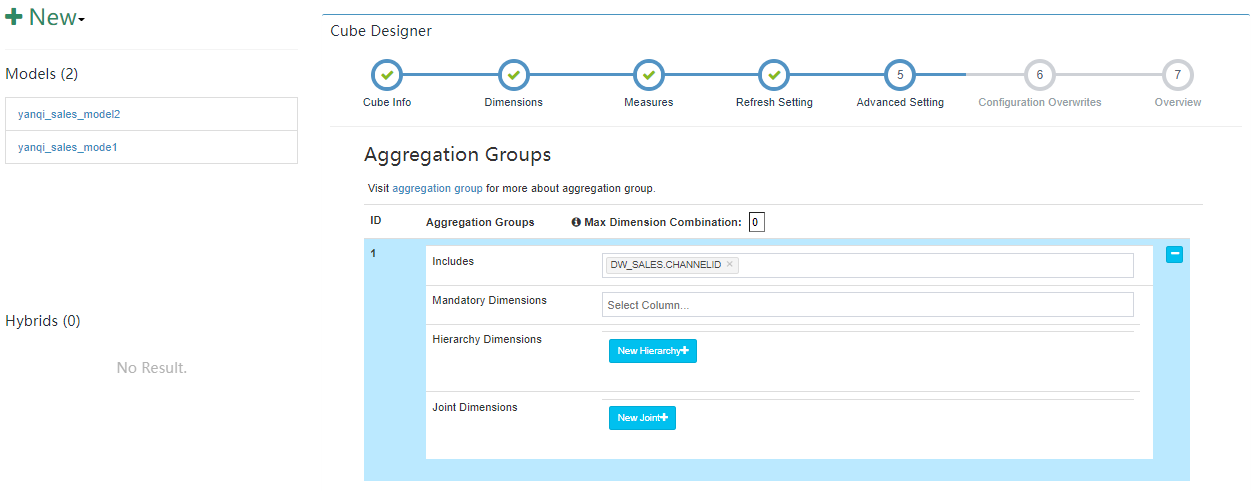This screenshot has height=491, width=1258.
Task: Open the aggregation group help link
Action: click(x=437, y=188)
